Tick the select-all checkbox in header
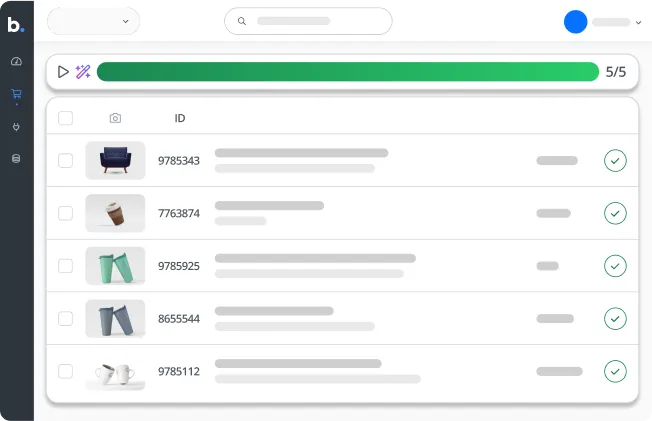 pos(66,118)
